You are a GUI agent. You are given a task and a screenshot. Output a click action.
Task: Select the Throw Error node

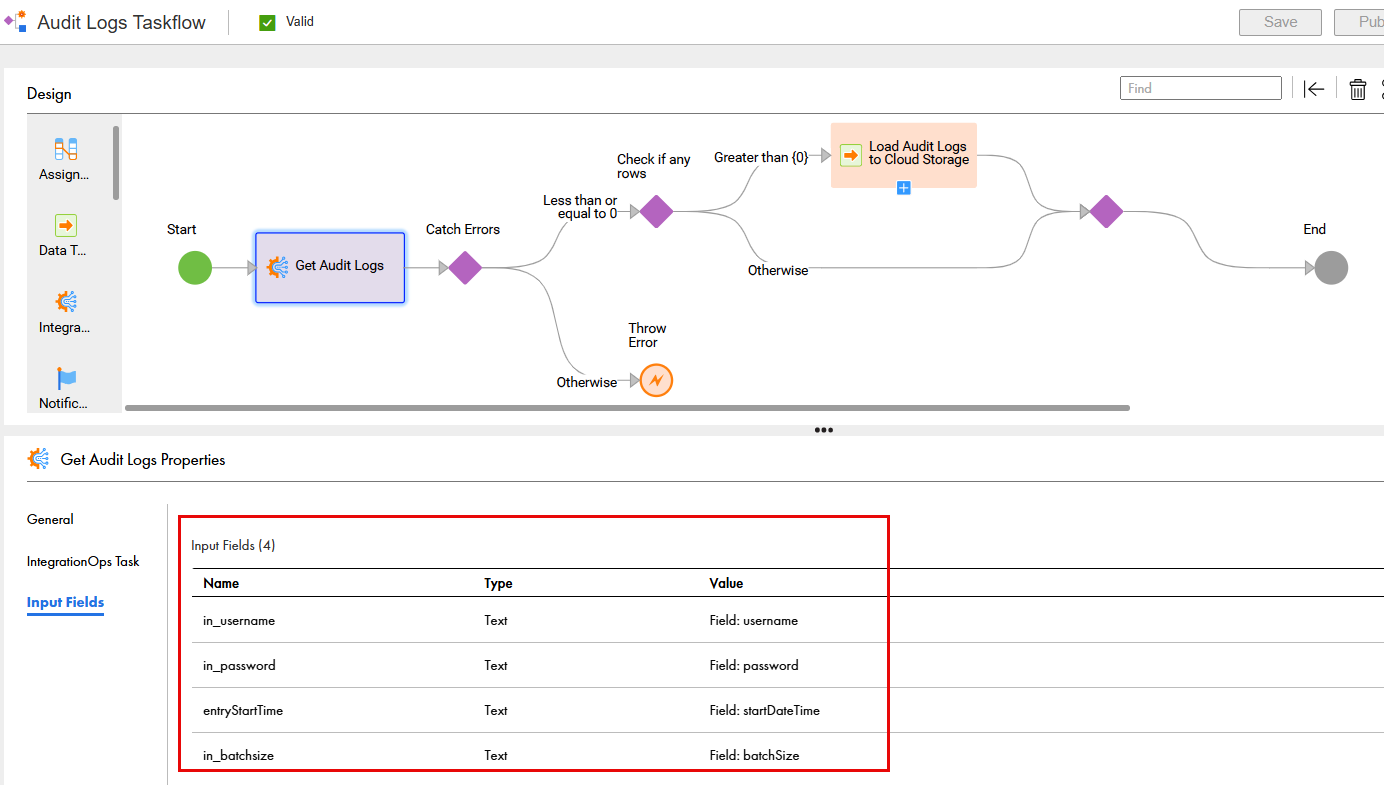[x=657, y=381]
